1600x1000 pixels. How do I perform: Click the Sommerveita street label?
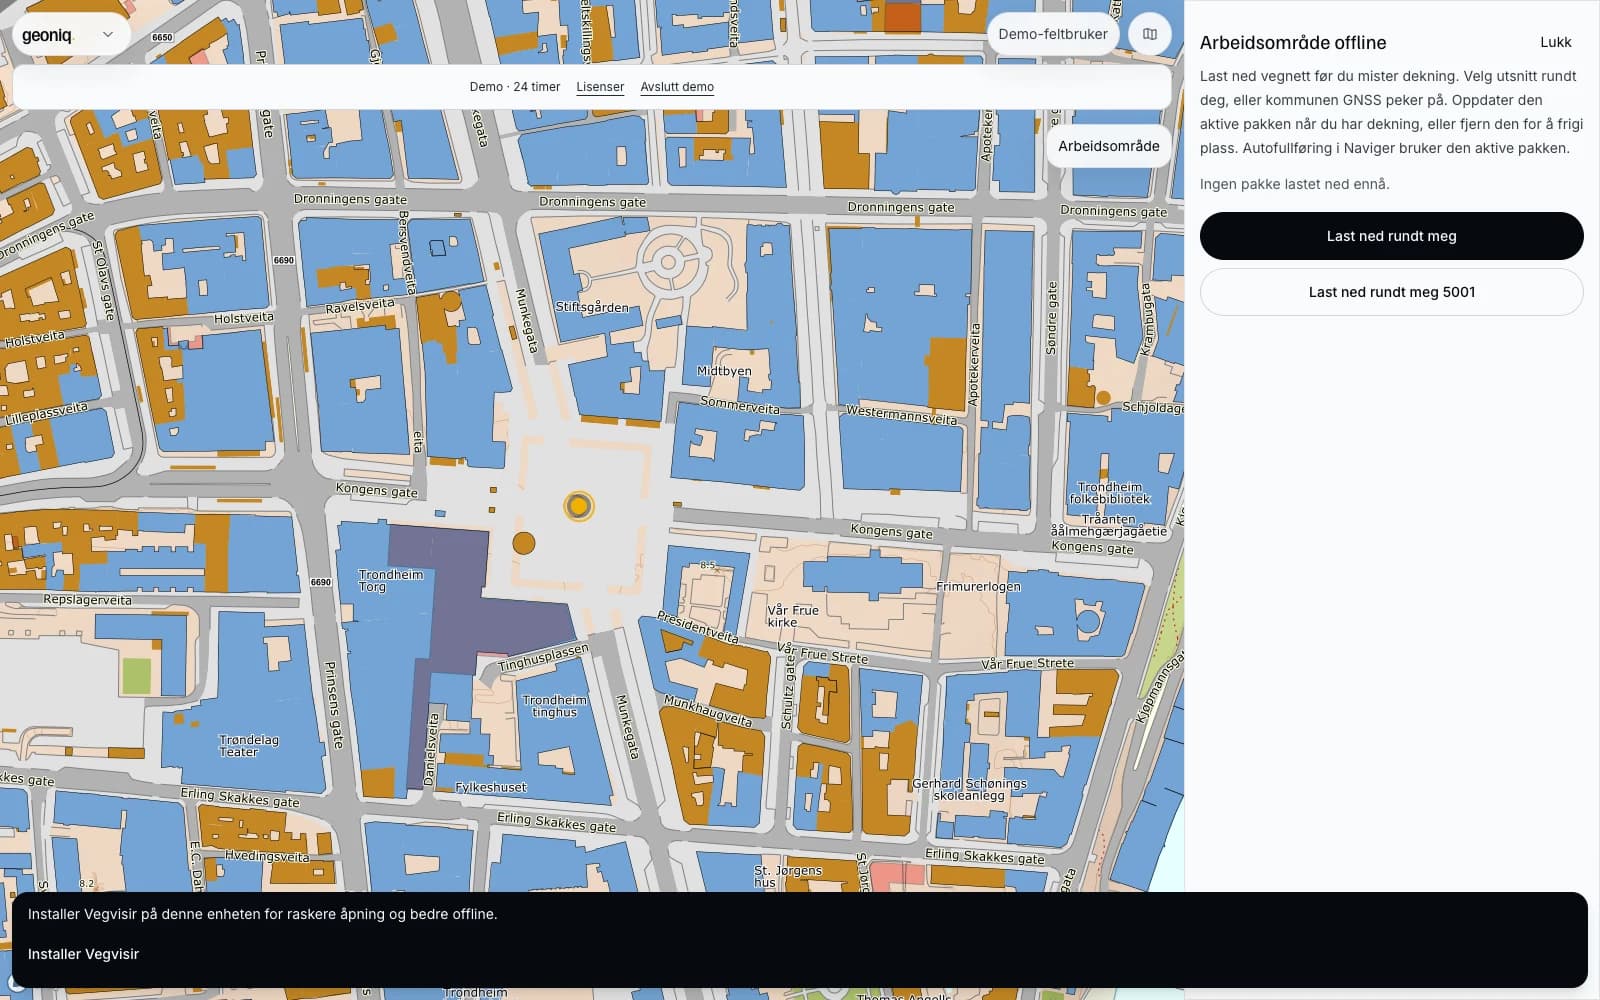click(740, 405)
